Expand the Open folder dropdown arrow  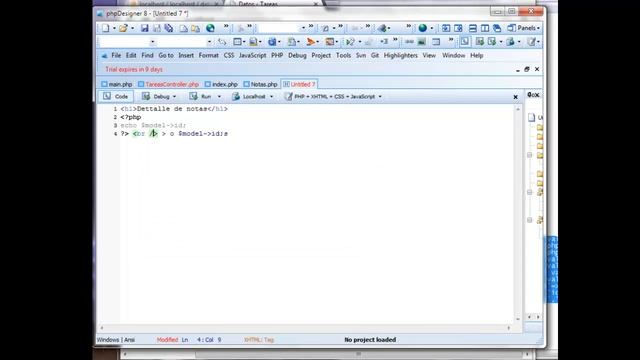pyautogui.click(x=132, y=28)
